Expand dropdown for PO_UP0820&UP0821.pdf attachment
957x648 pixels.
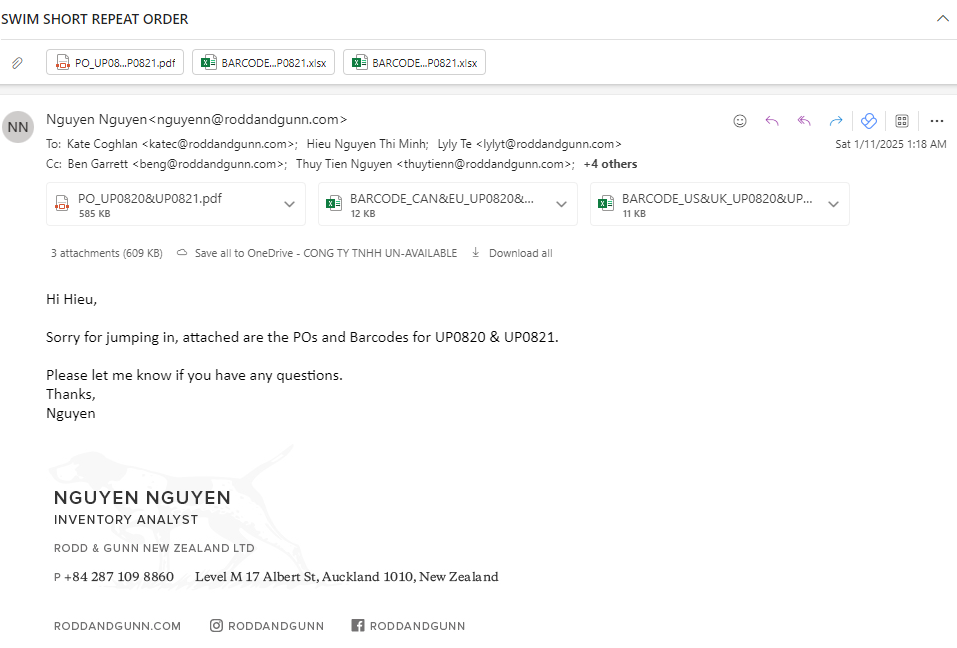[289, 204]
